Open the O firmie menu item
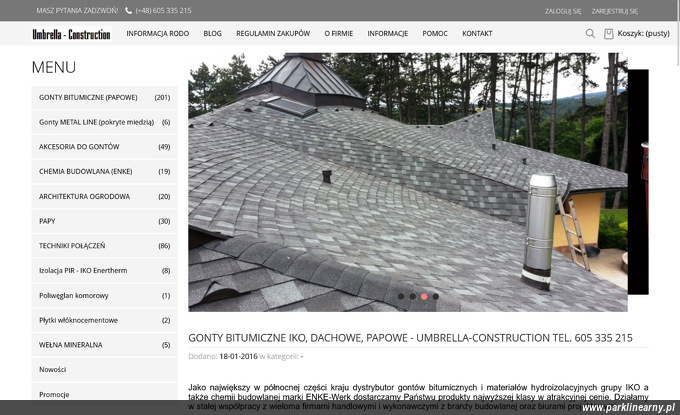The width and height of the screenshot is (680, 415). [339, 33]
